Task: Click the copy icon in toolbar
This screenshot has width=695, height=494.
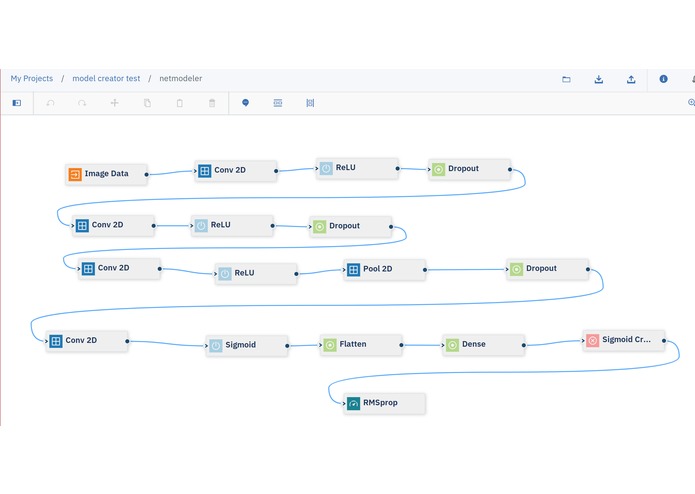Action: coord(147,103)
